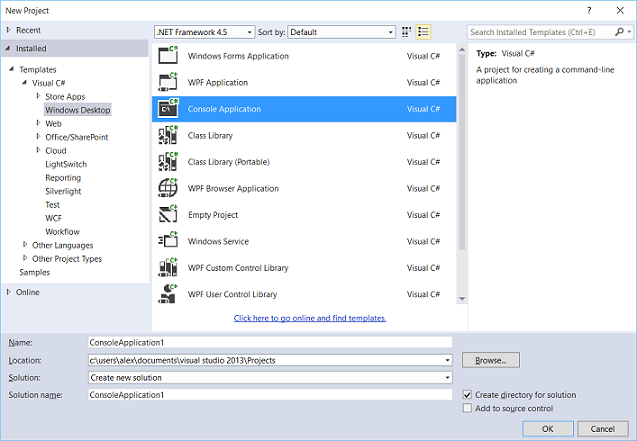Open the help question mark
637x441 pixels.
pyautogui.click(x=589, y=11)
